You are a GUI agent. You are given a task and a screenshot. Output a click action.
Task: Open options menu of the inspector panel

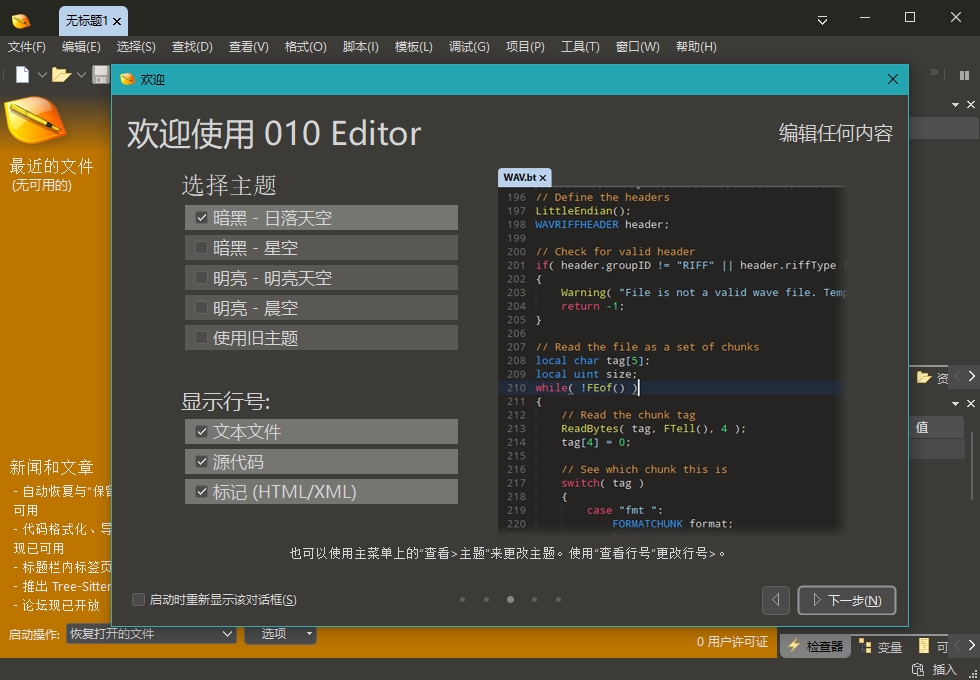click(955, 404)
